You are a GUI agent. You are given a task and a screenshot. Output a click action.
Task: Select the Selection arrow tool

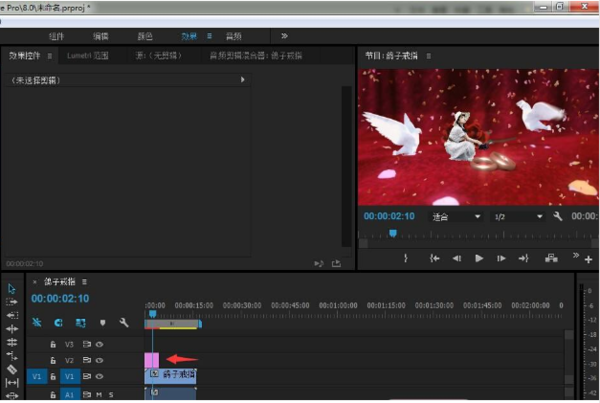[x=12, y=288]
